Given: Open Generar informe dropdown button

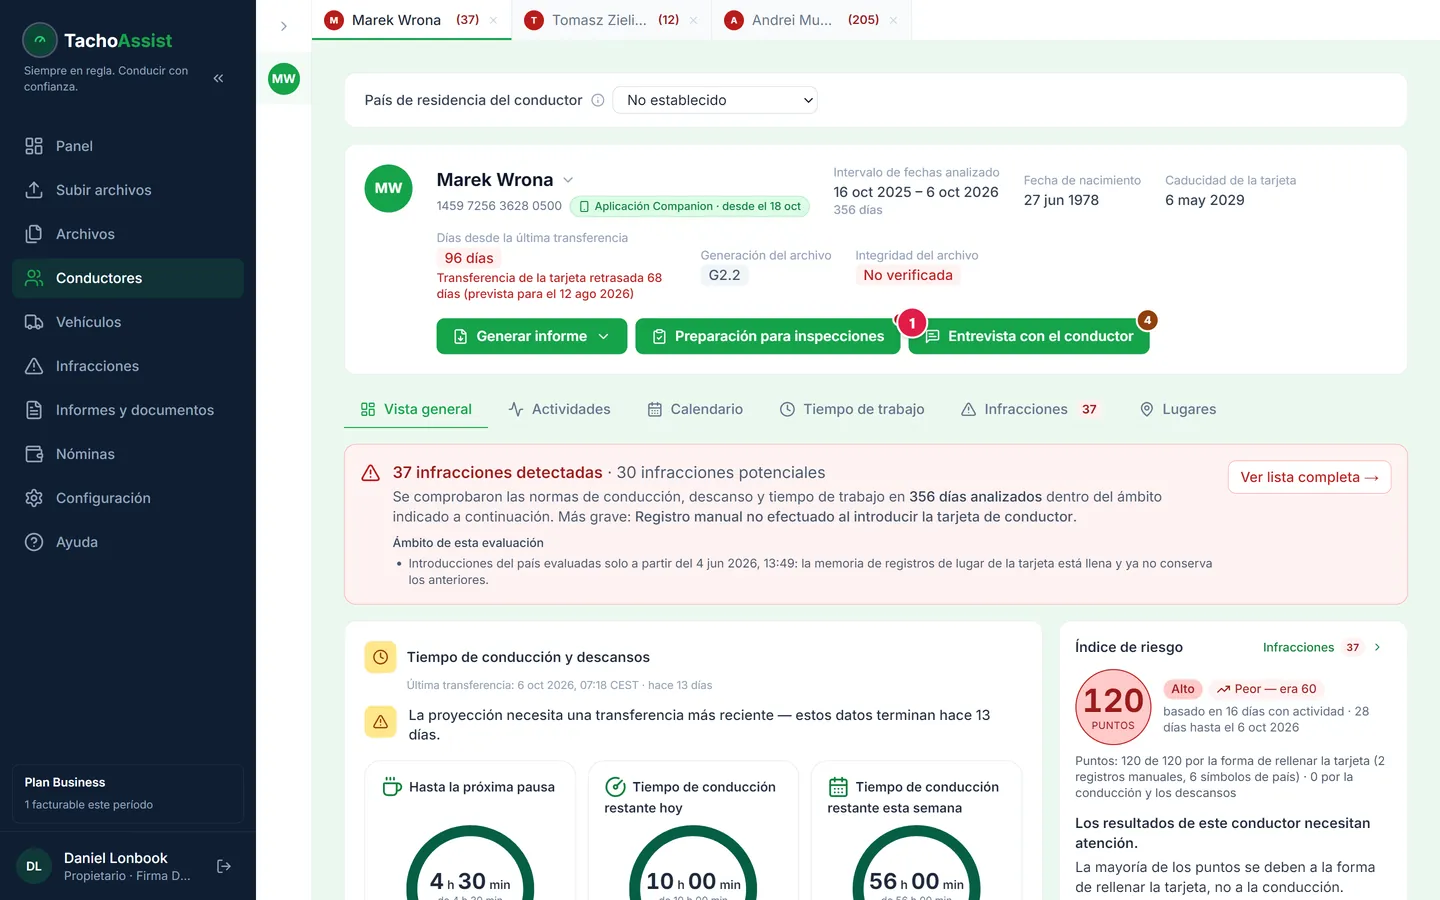Looking at the screenshot, I should click(532, 336).
